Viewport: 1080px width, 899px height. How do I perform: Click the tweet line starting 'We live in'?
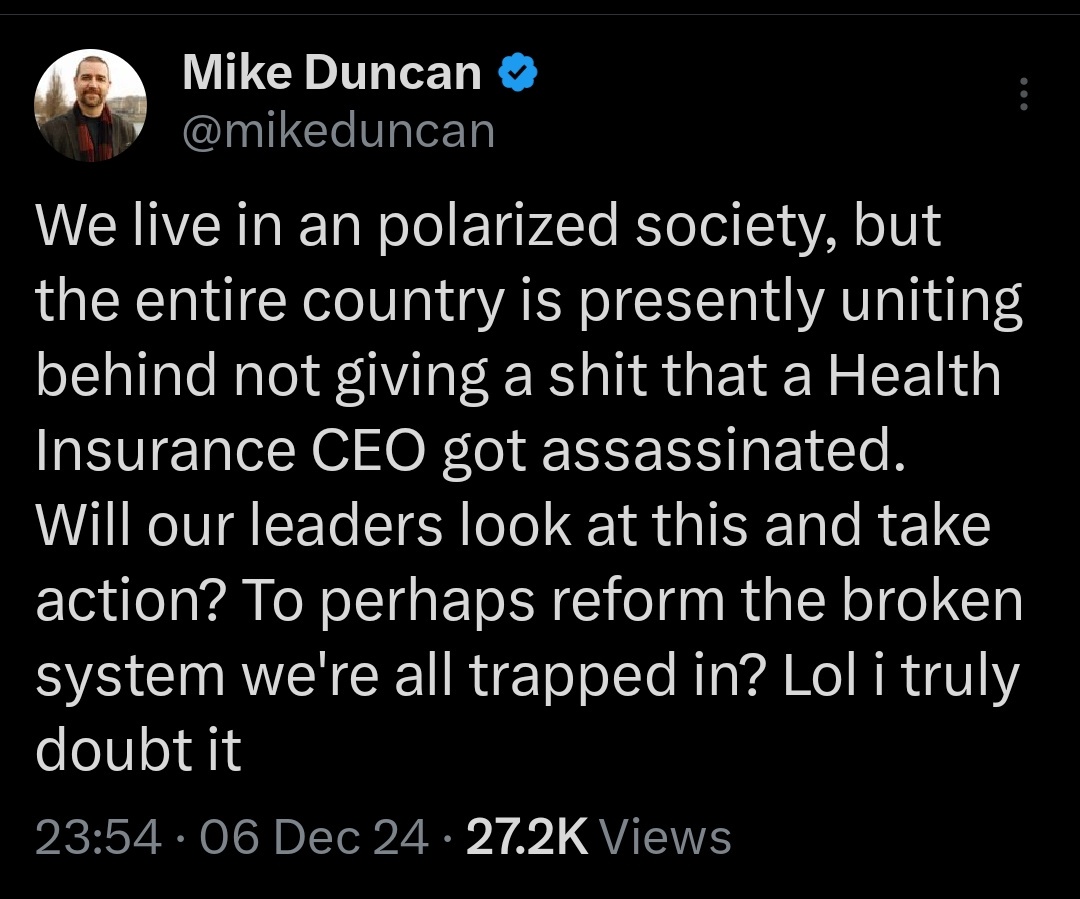pos(488,225)
